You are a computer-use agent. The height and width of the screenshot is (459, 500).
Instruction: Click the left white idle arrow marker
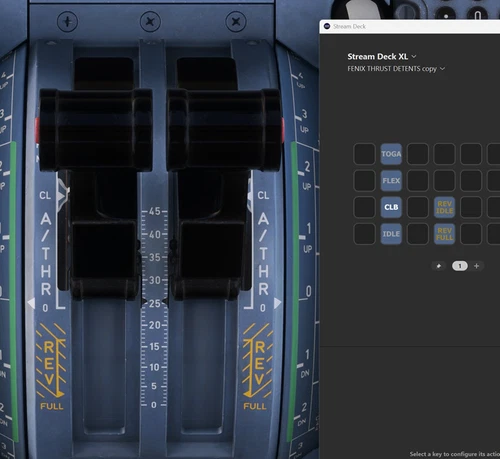31,303
